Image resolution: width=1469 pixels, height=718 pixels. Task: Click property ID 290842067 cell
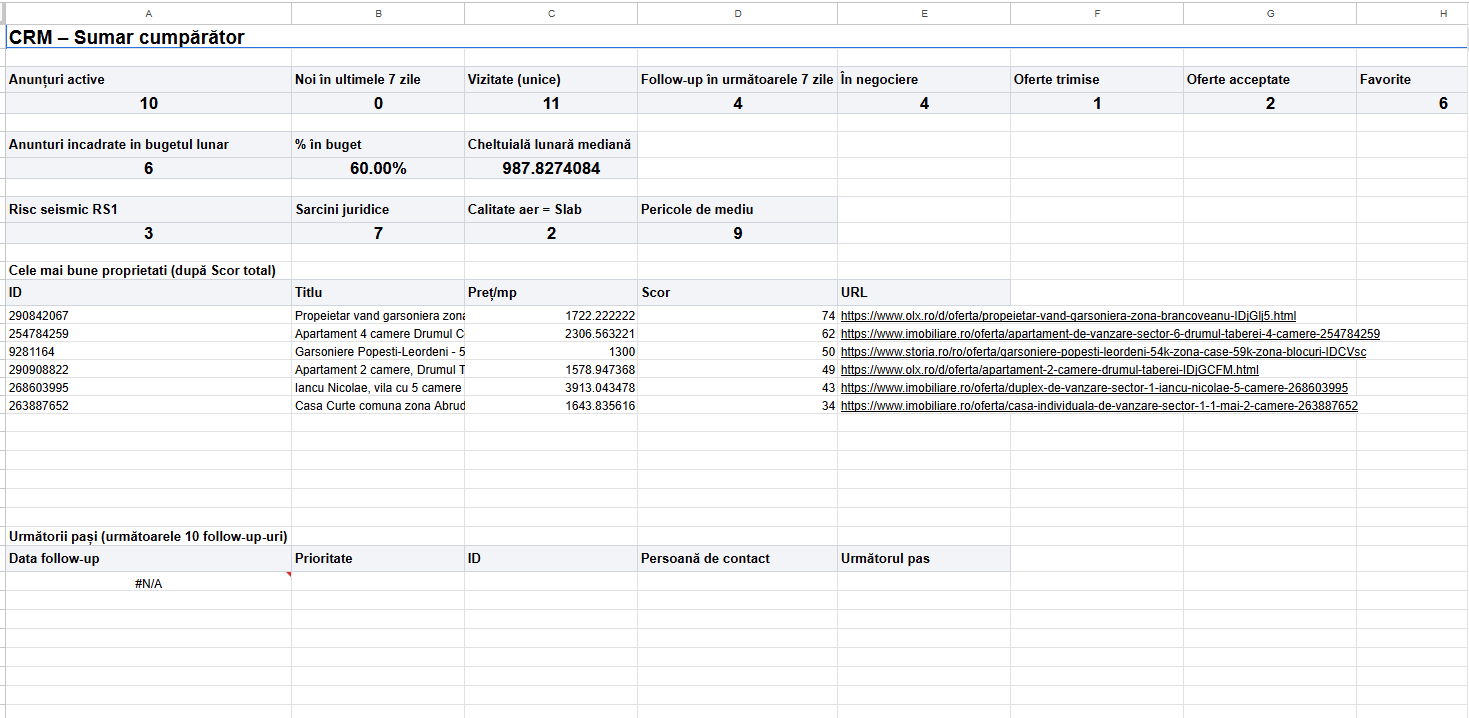pyautogui.click(x=148, y=316)
